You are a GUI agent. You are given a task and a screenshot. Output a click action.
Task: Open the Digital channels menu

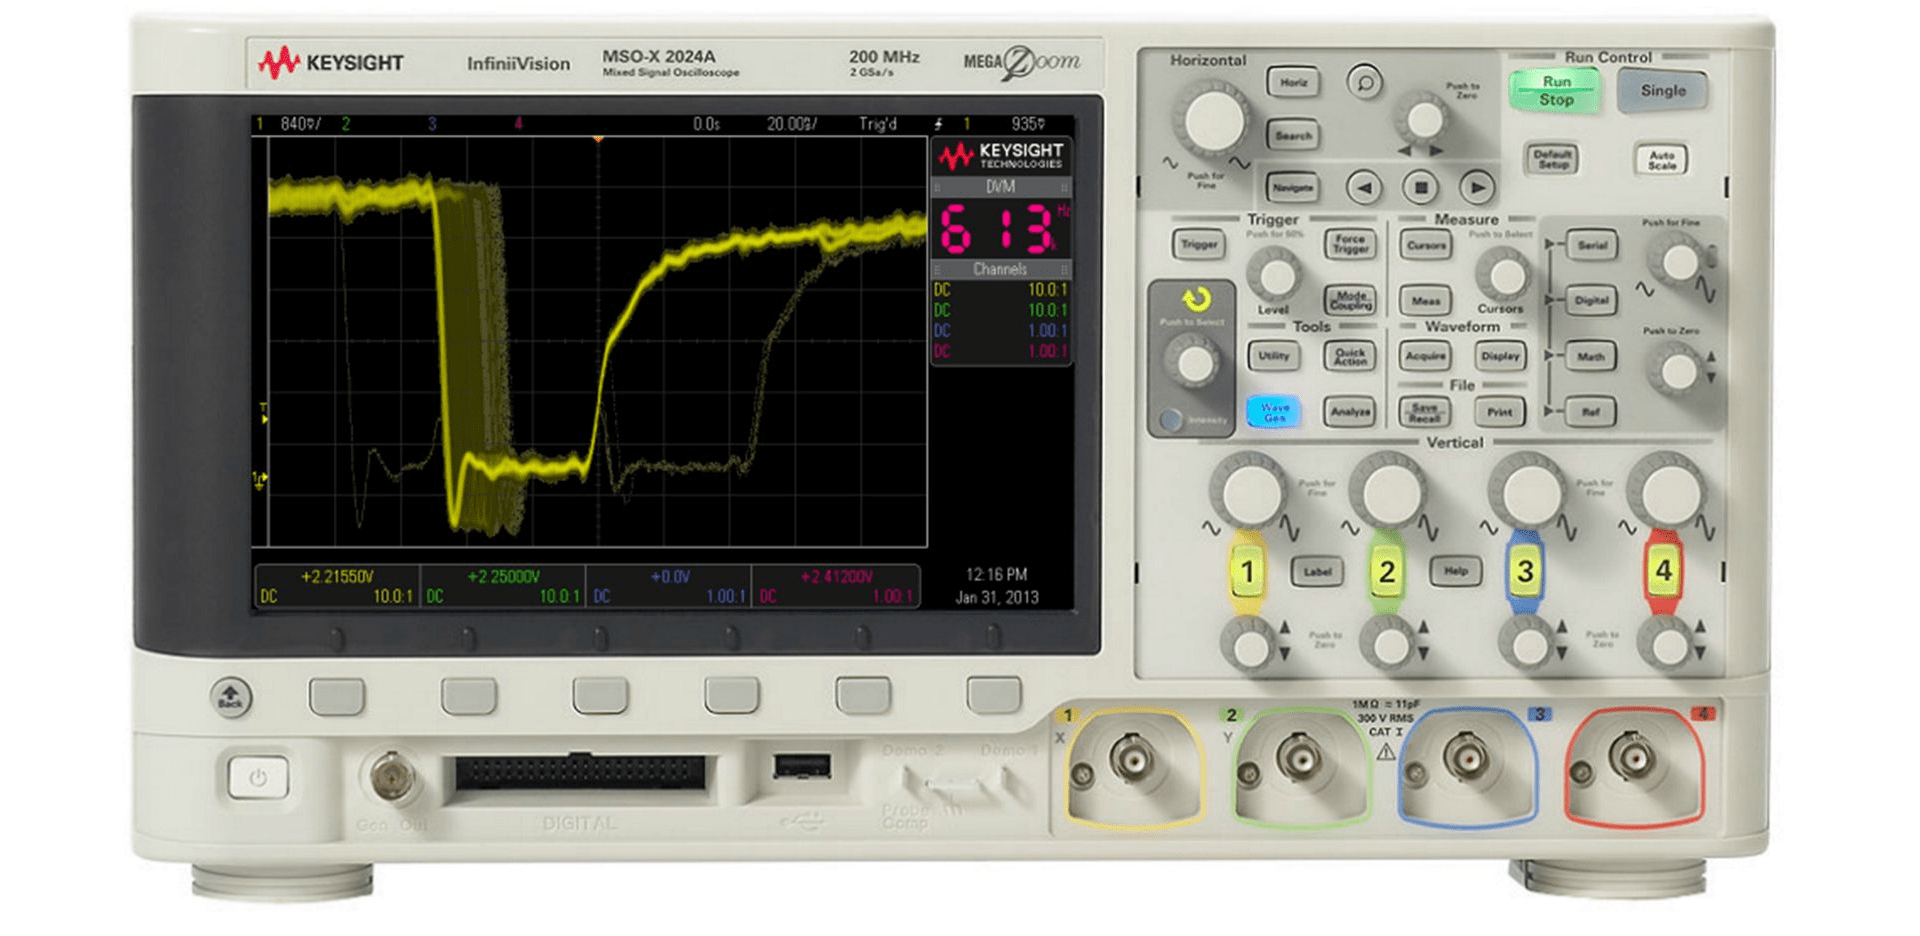(1590, 301)
